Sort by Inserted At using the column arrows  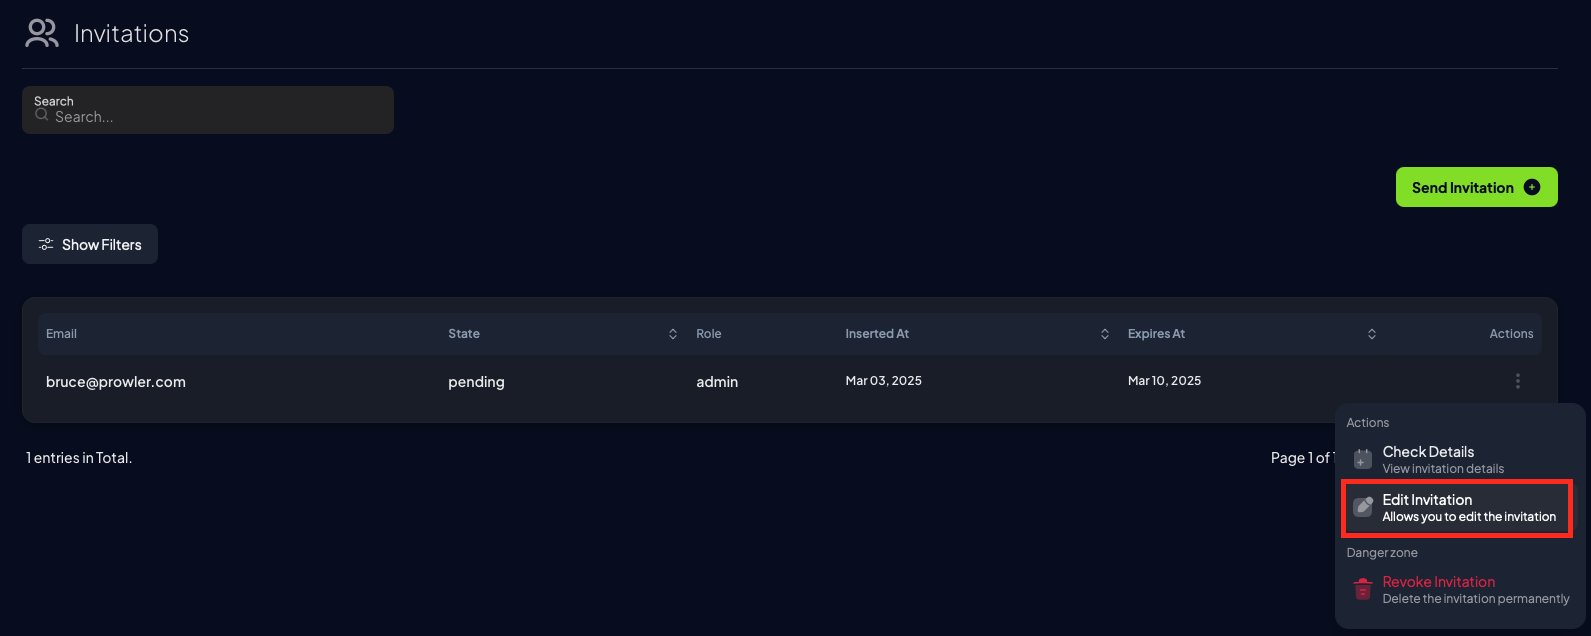pyautogui.click(x=1105, y=334)
